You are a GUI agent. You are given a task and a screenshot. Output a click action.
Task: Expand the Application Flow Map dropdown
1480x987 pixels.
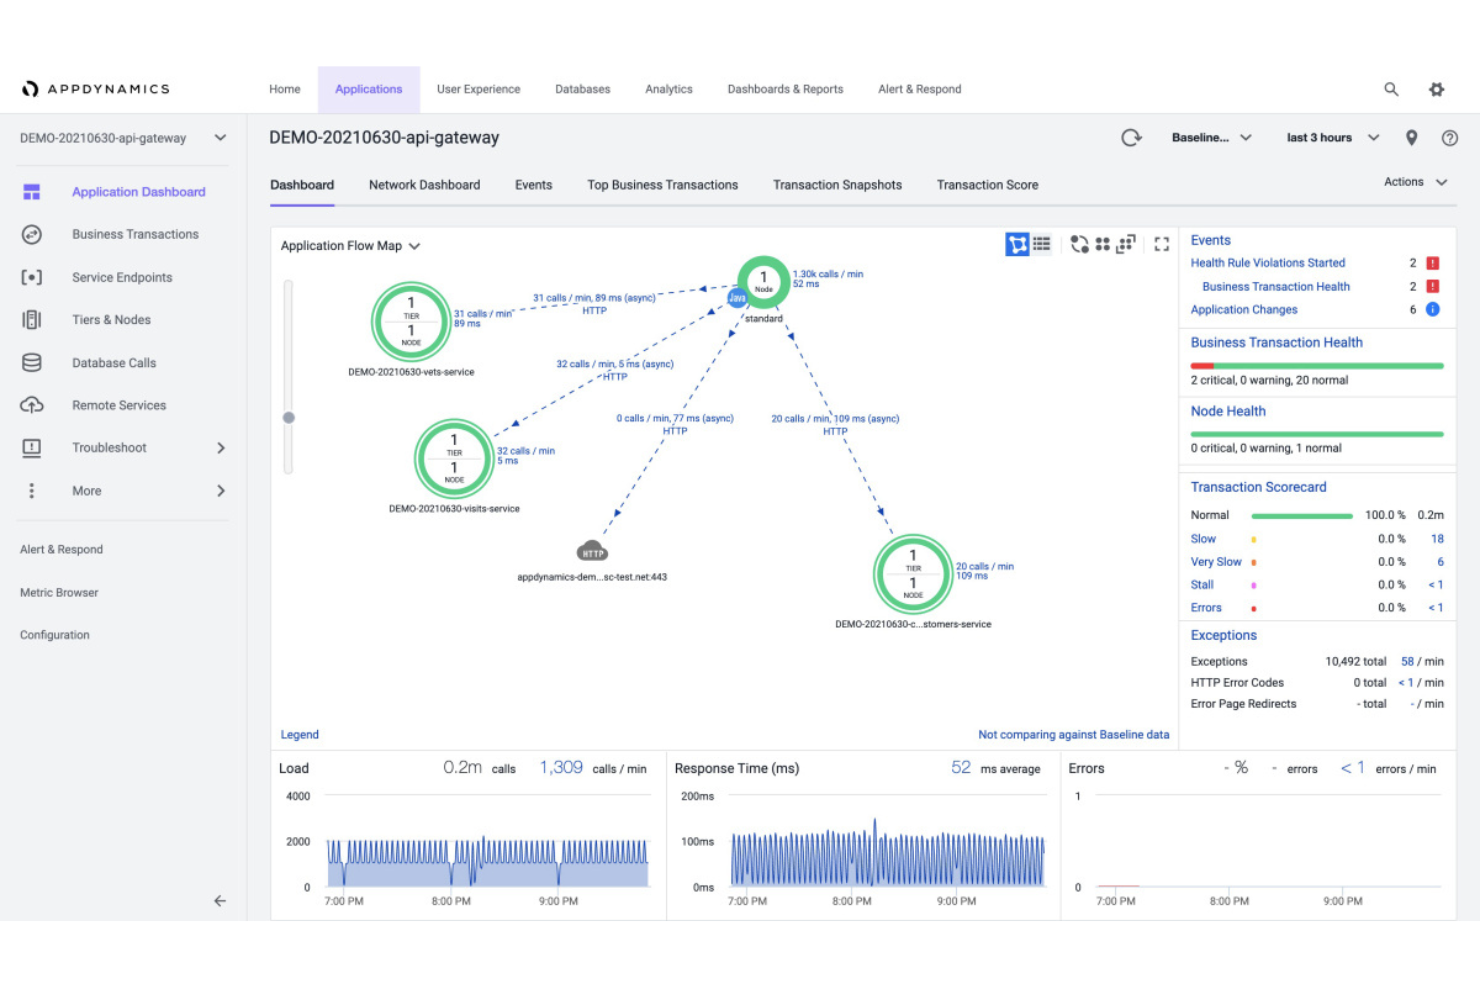(x=350, y=246)
